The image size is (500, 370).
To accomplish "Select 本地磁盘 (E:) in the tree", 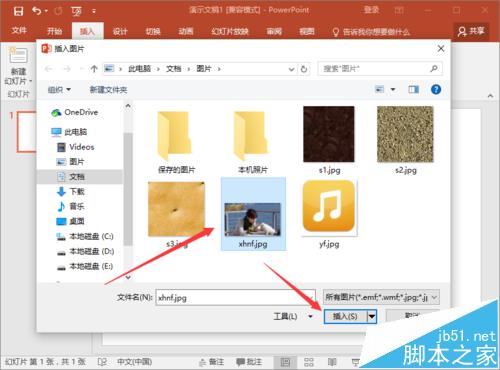I will click(x=85, y=266).
